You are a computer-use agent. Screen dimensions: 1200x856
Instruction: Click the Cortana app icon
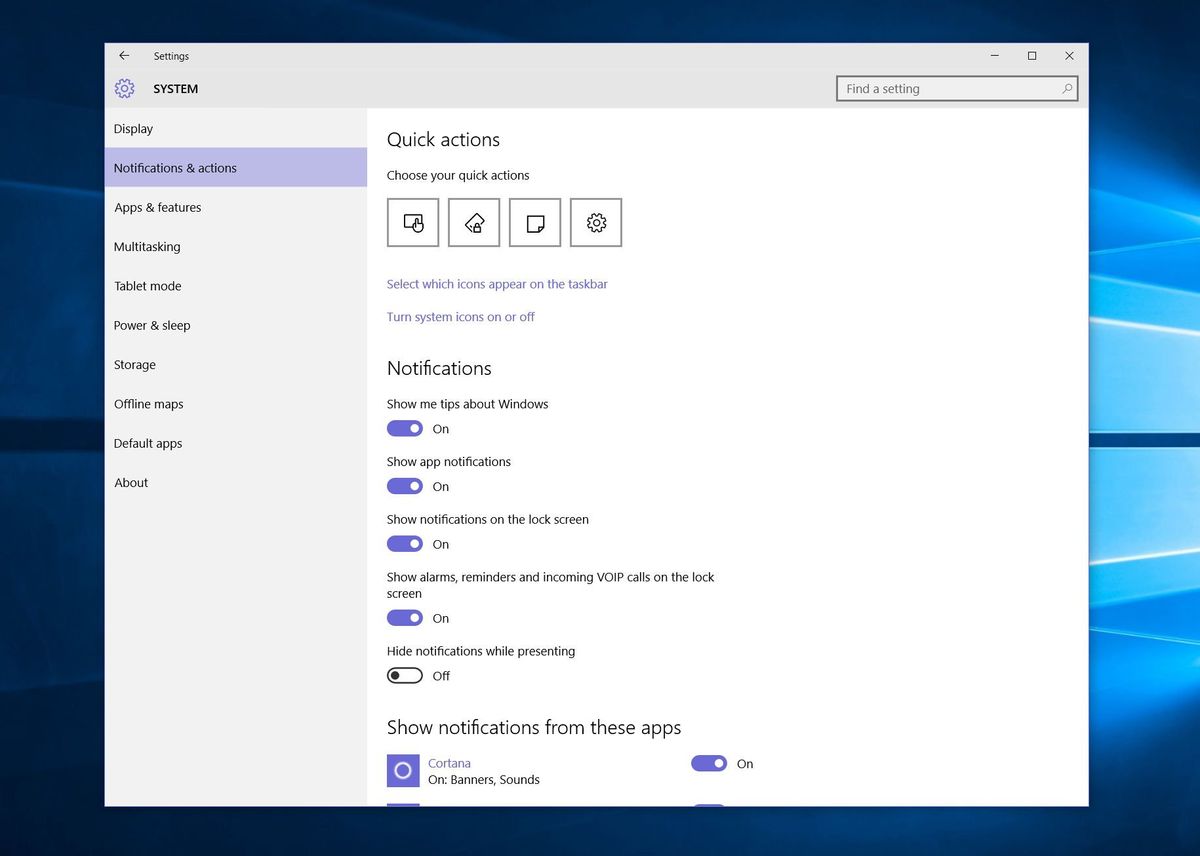pyautogui.click(x=403, y=770)
